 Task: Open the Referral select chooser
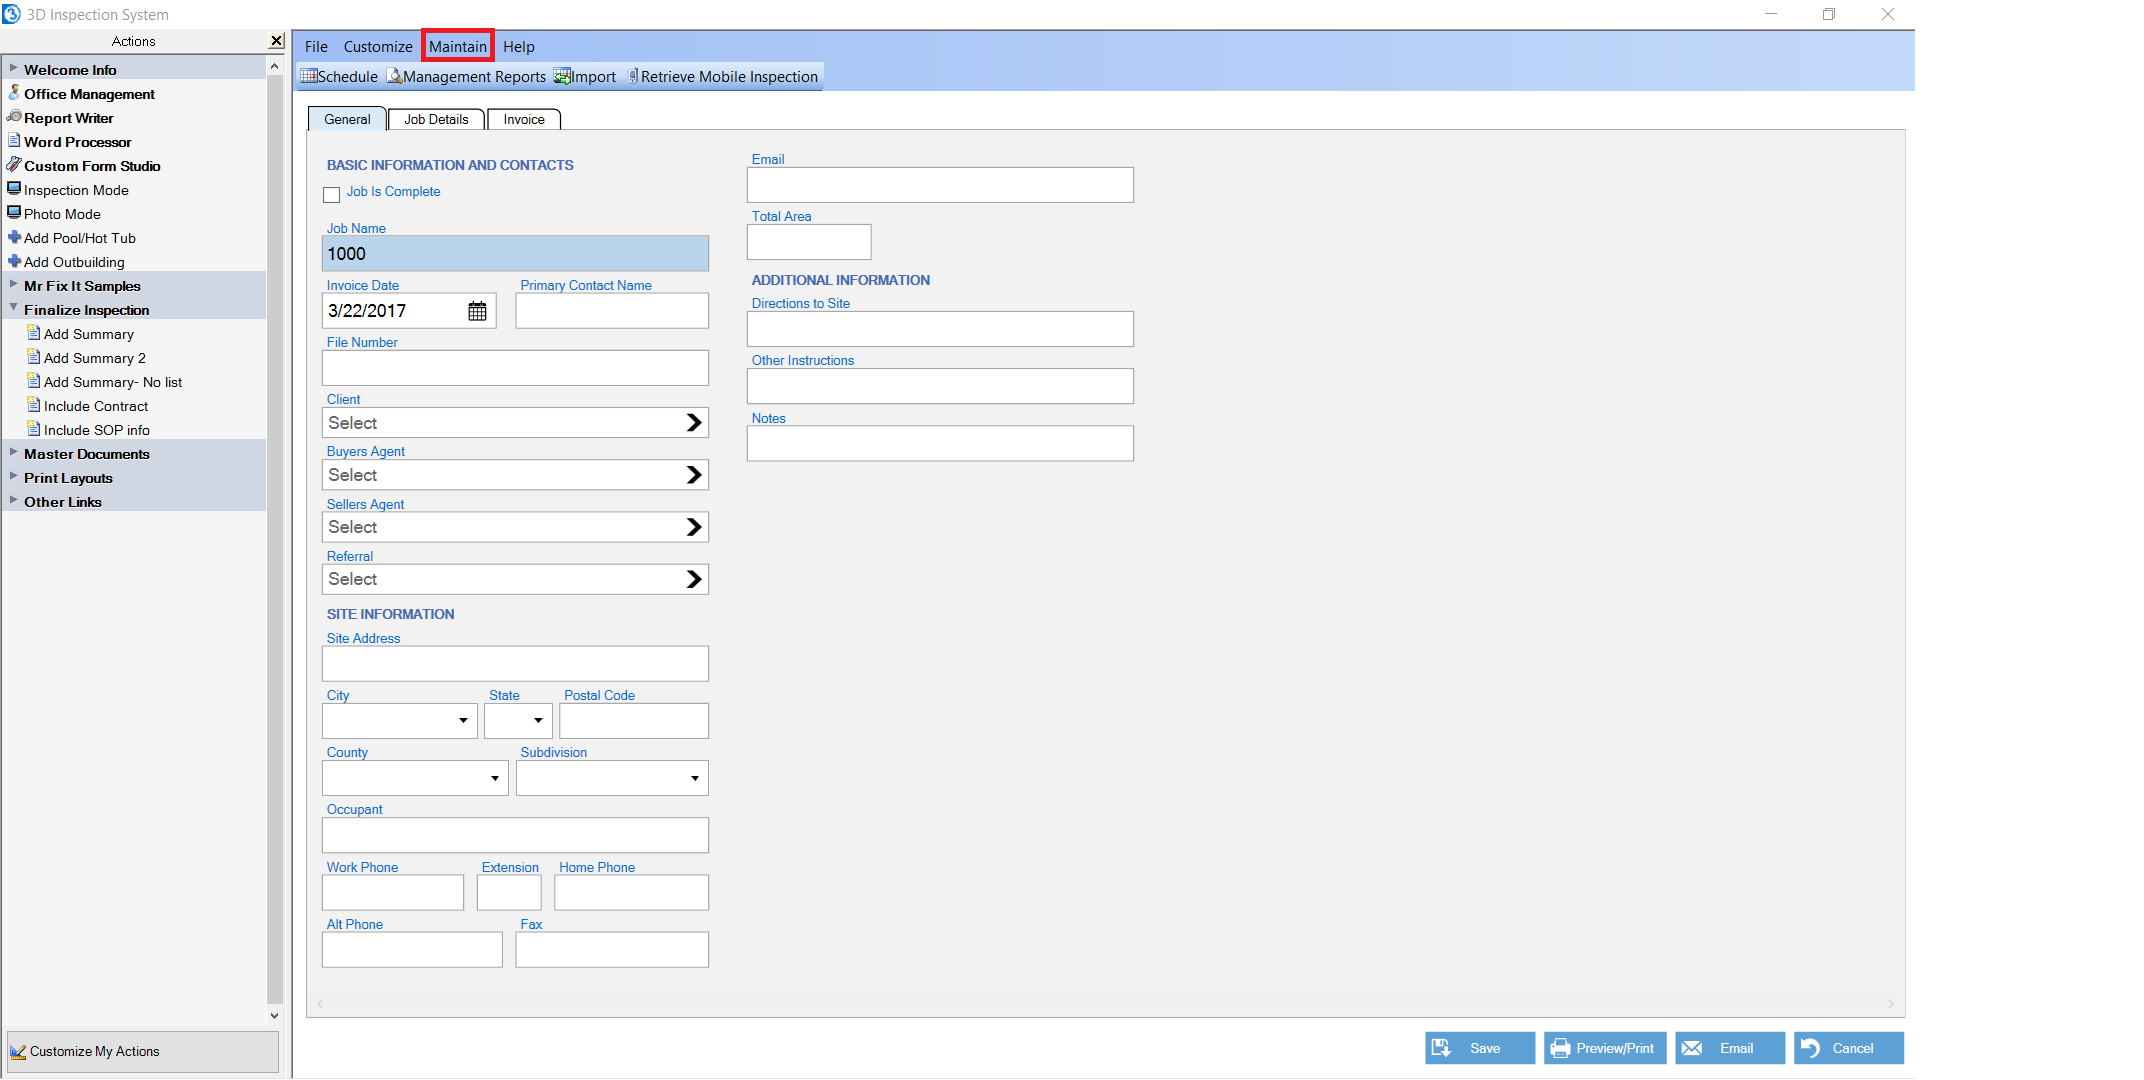pyautogui.click(x=515, y=579)
